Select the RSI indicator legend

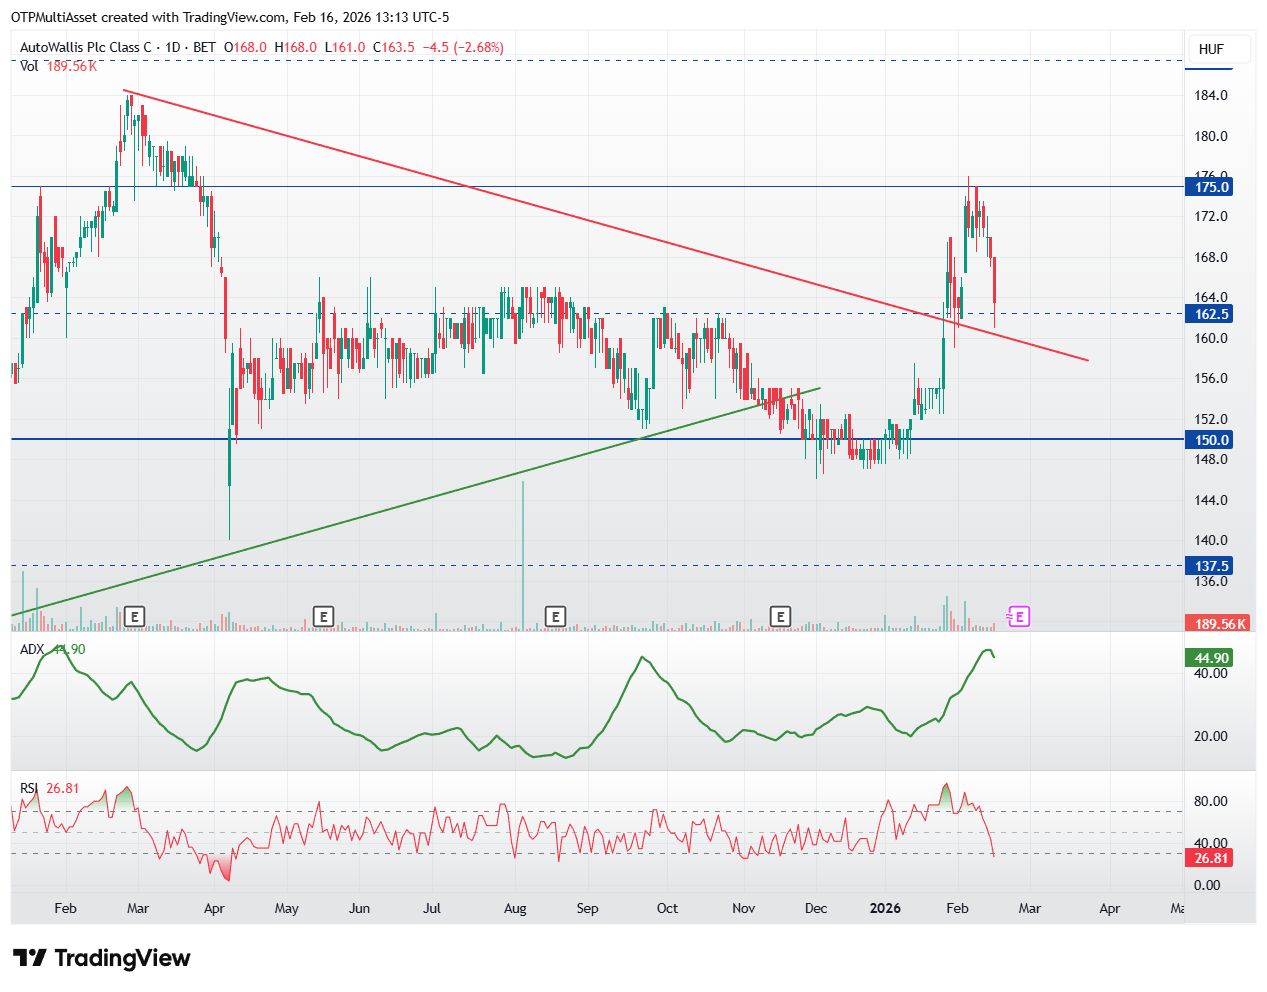(49, 788)
